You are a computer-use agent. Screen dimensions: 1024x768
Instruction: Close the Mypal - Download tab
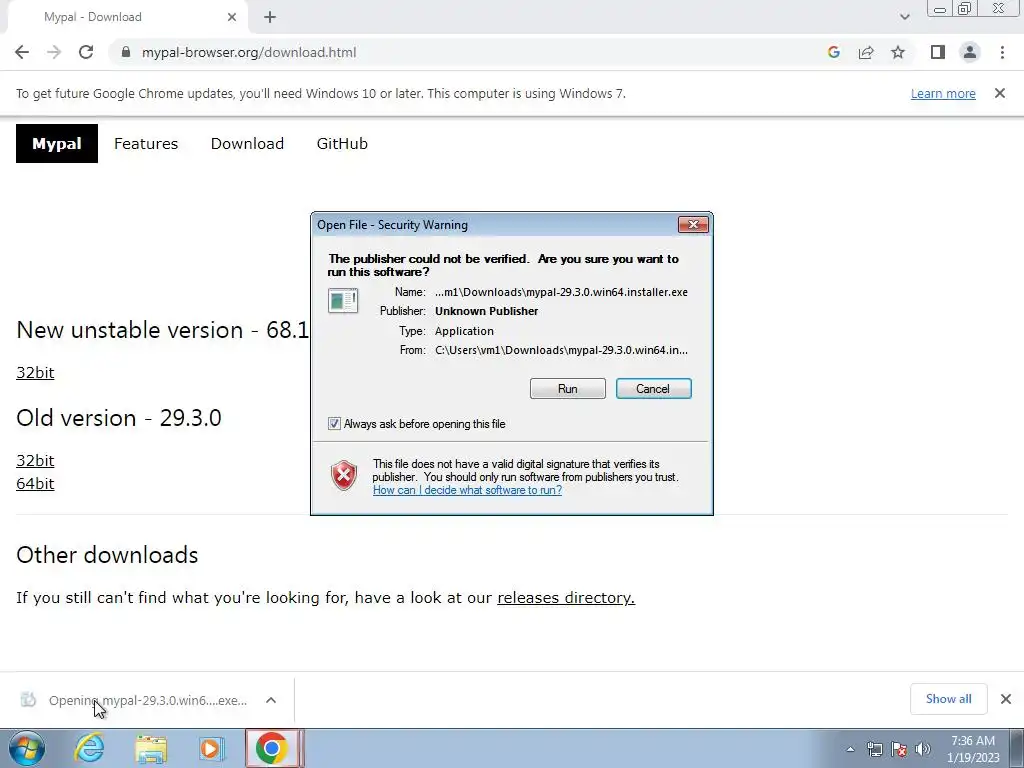(x=232, y=17)
